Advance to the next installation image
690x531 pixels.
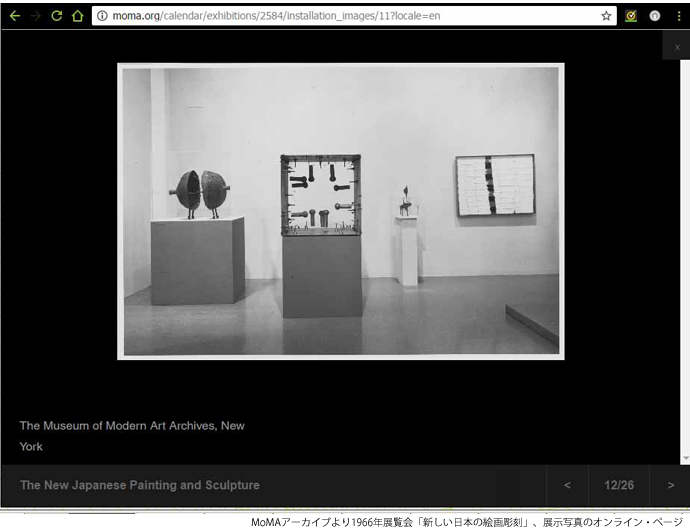click(670, 485)
